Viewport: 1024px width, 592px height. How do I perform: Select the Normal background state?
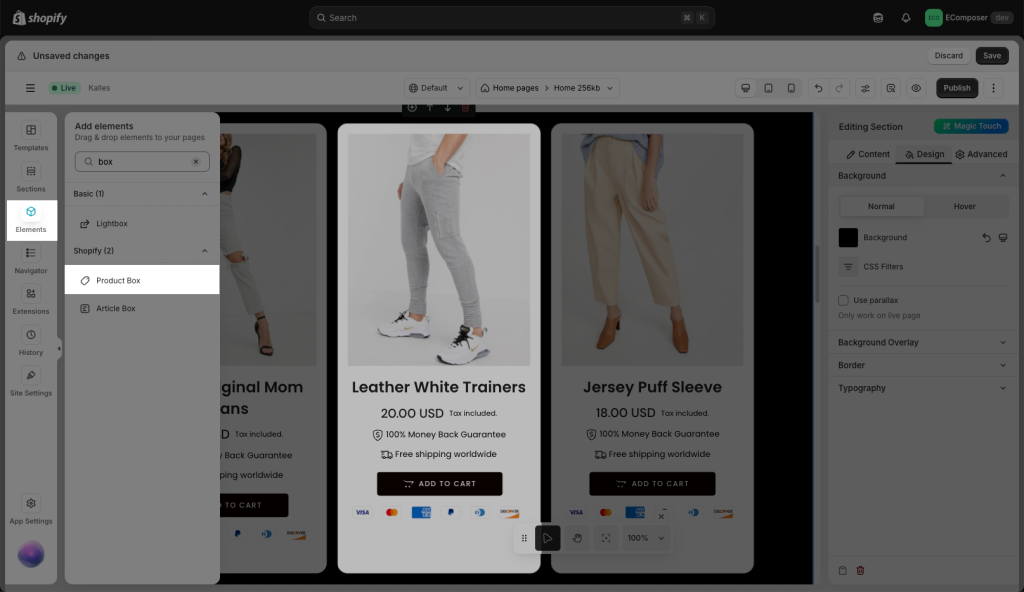click(x=881, y=207)
